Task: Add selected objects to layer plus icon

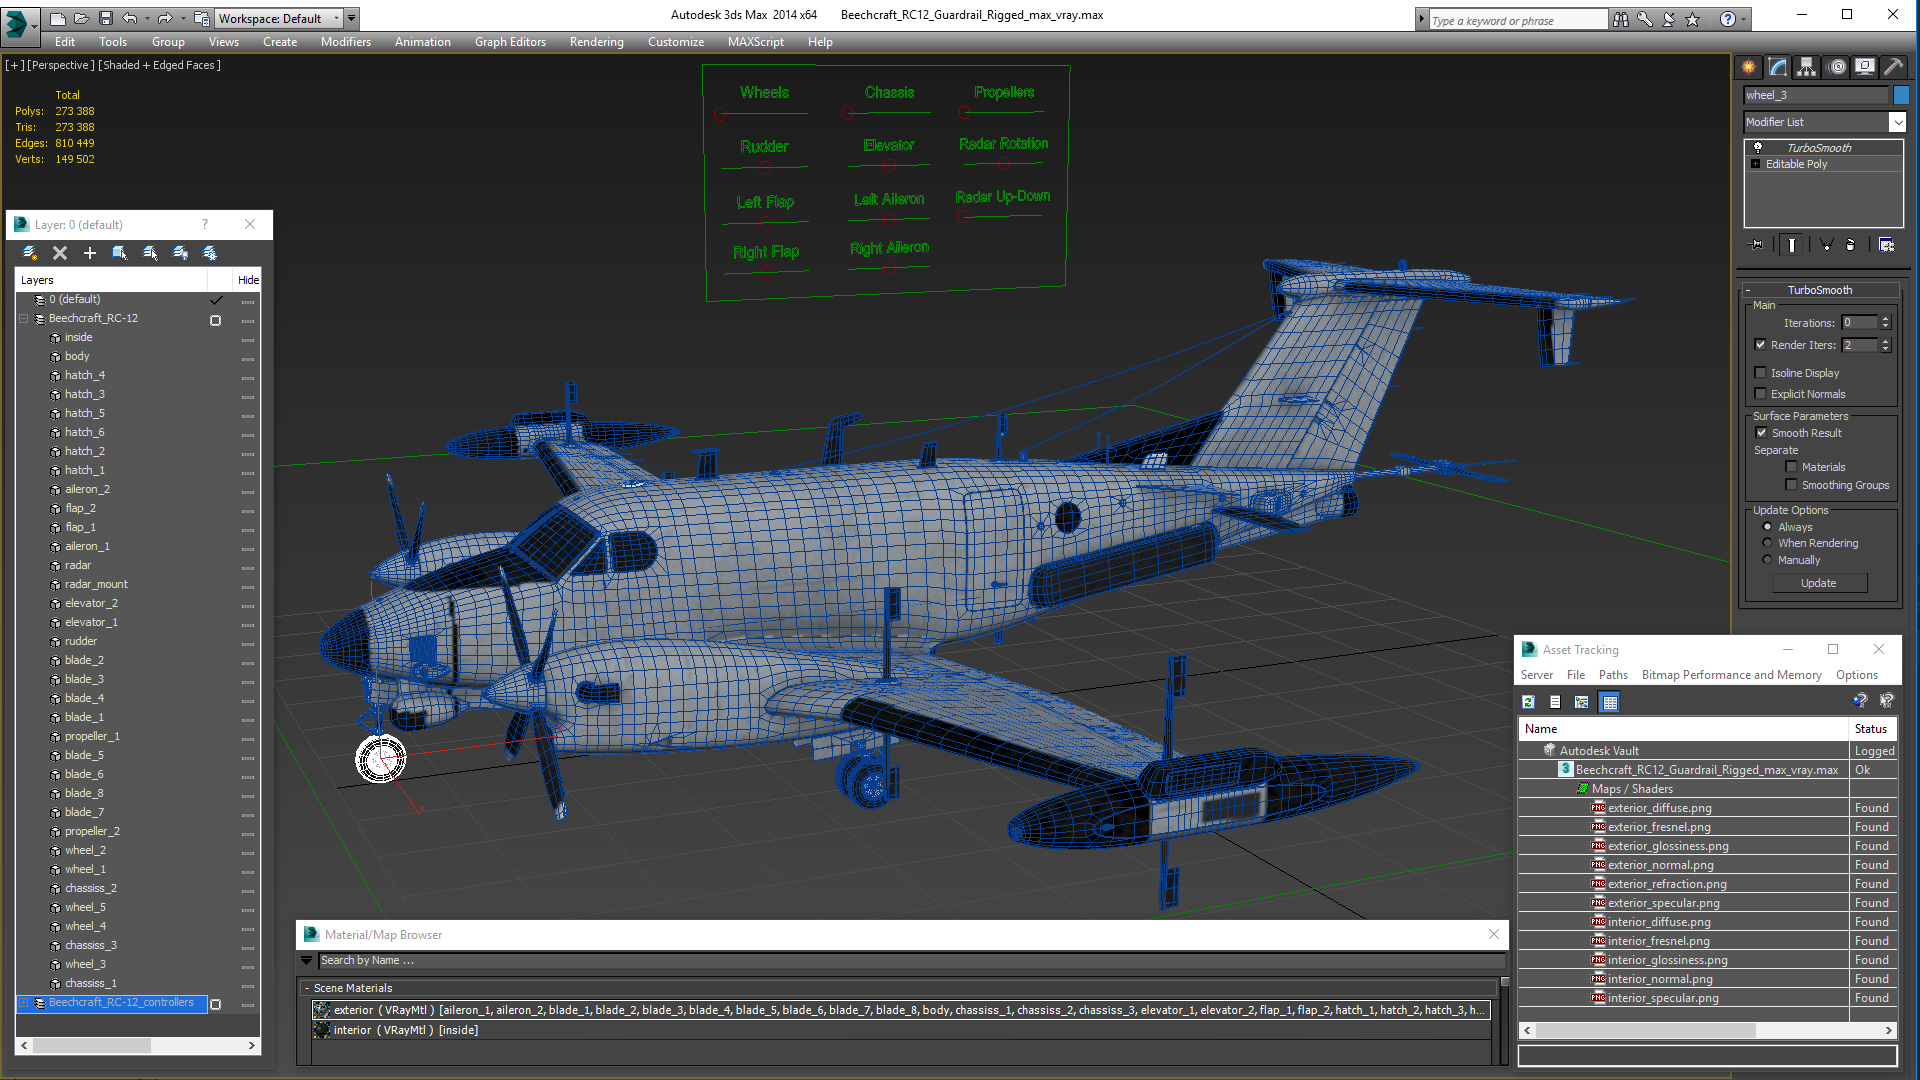Action: (x=90, y=253)
